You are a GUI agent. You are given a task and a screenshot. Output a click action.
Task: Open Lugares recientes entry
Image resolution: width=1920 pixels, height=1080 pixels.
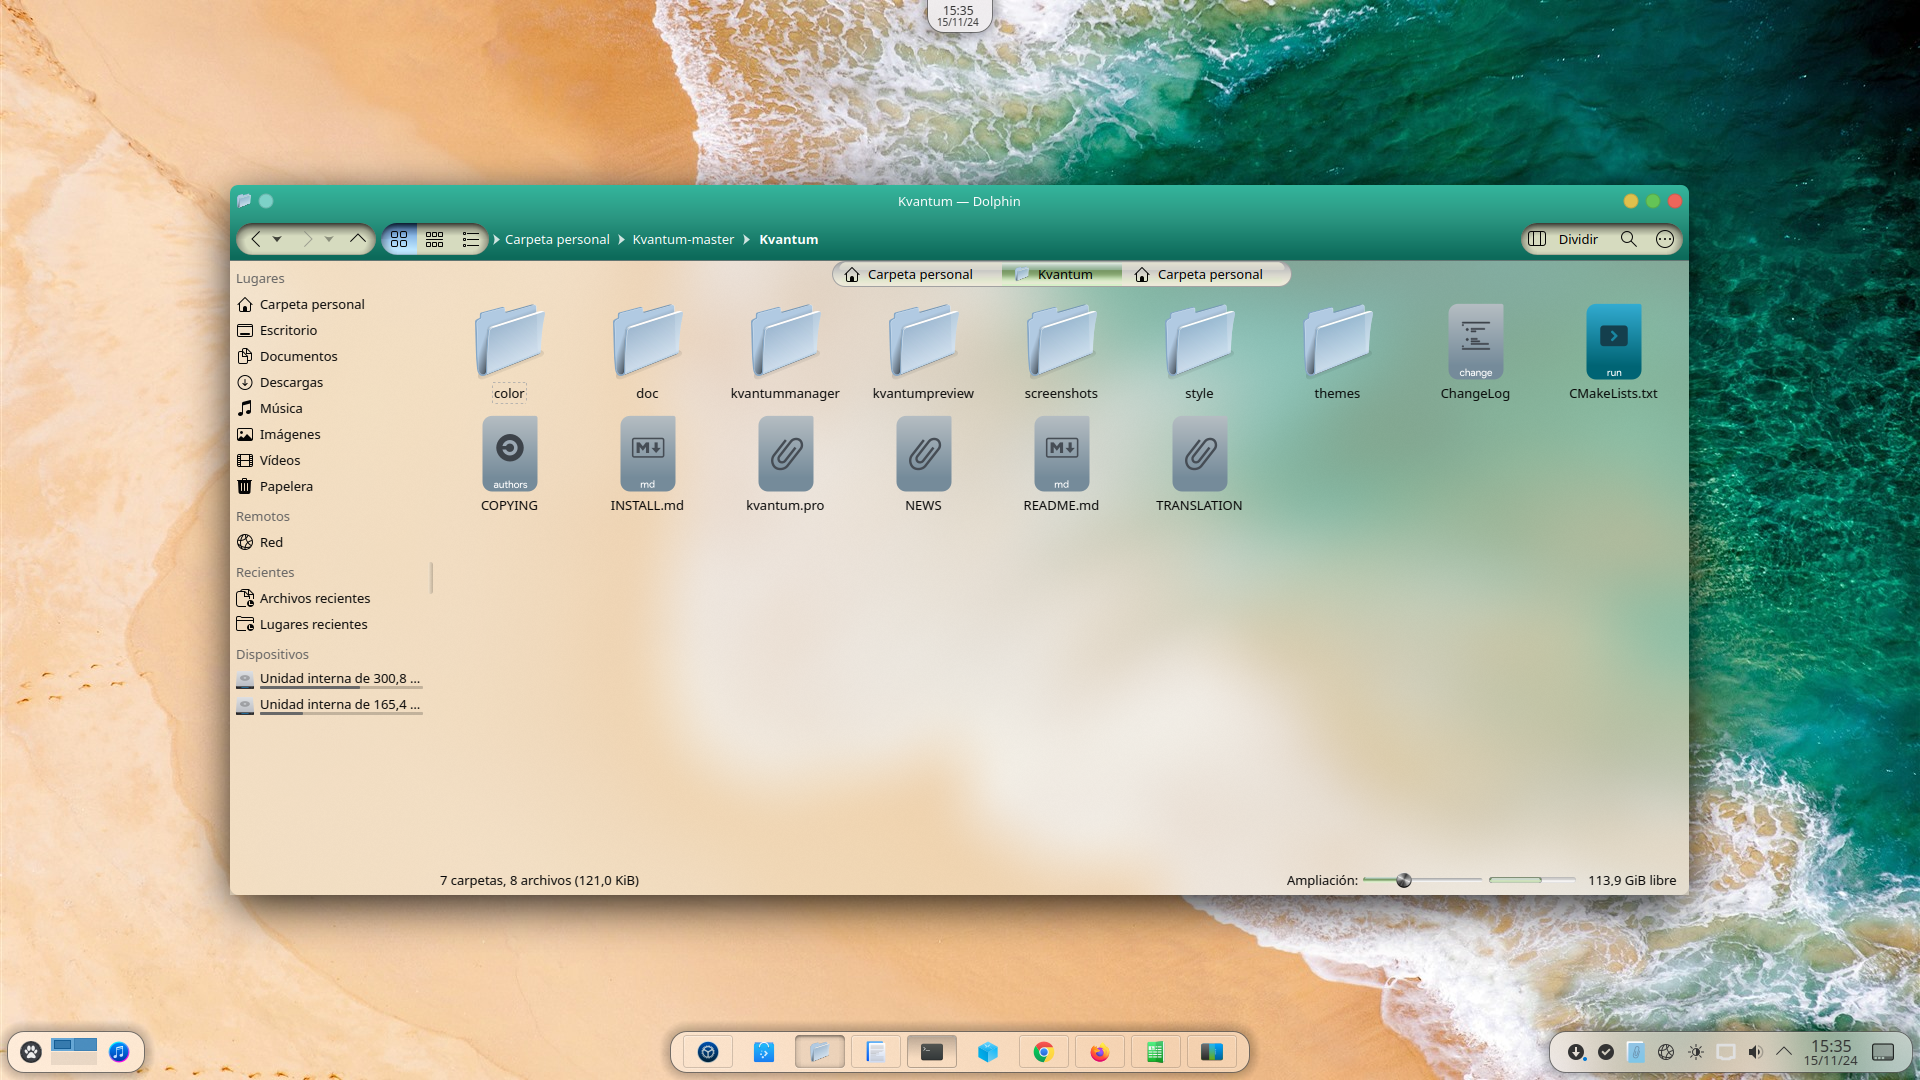click(330, 624)
